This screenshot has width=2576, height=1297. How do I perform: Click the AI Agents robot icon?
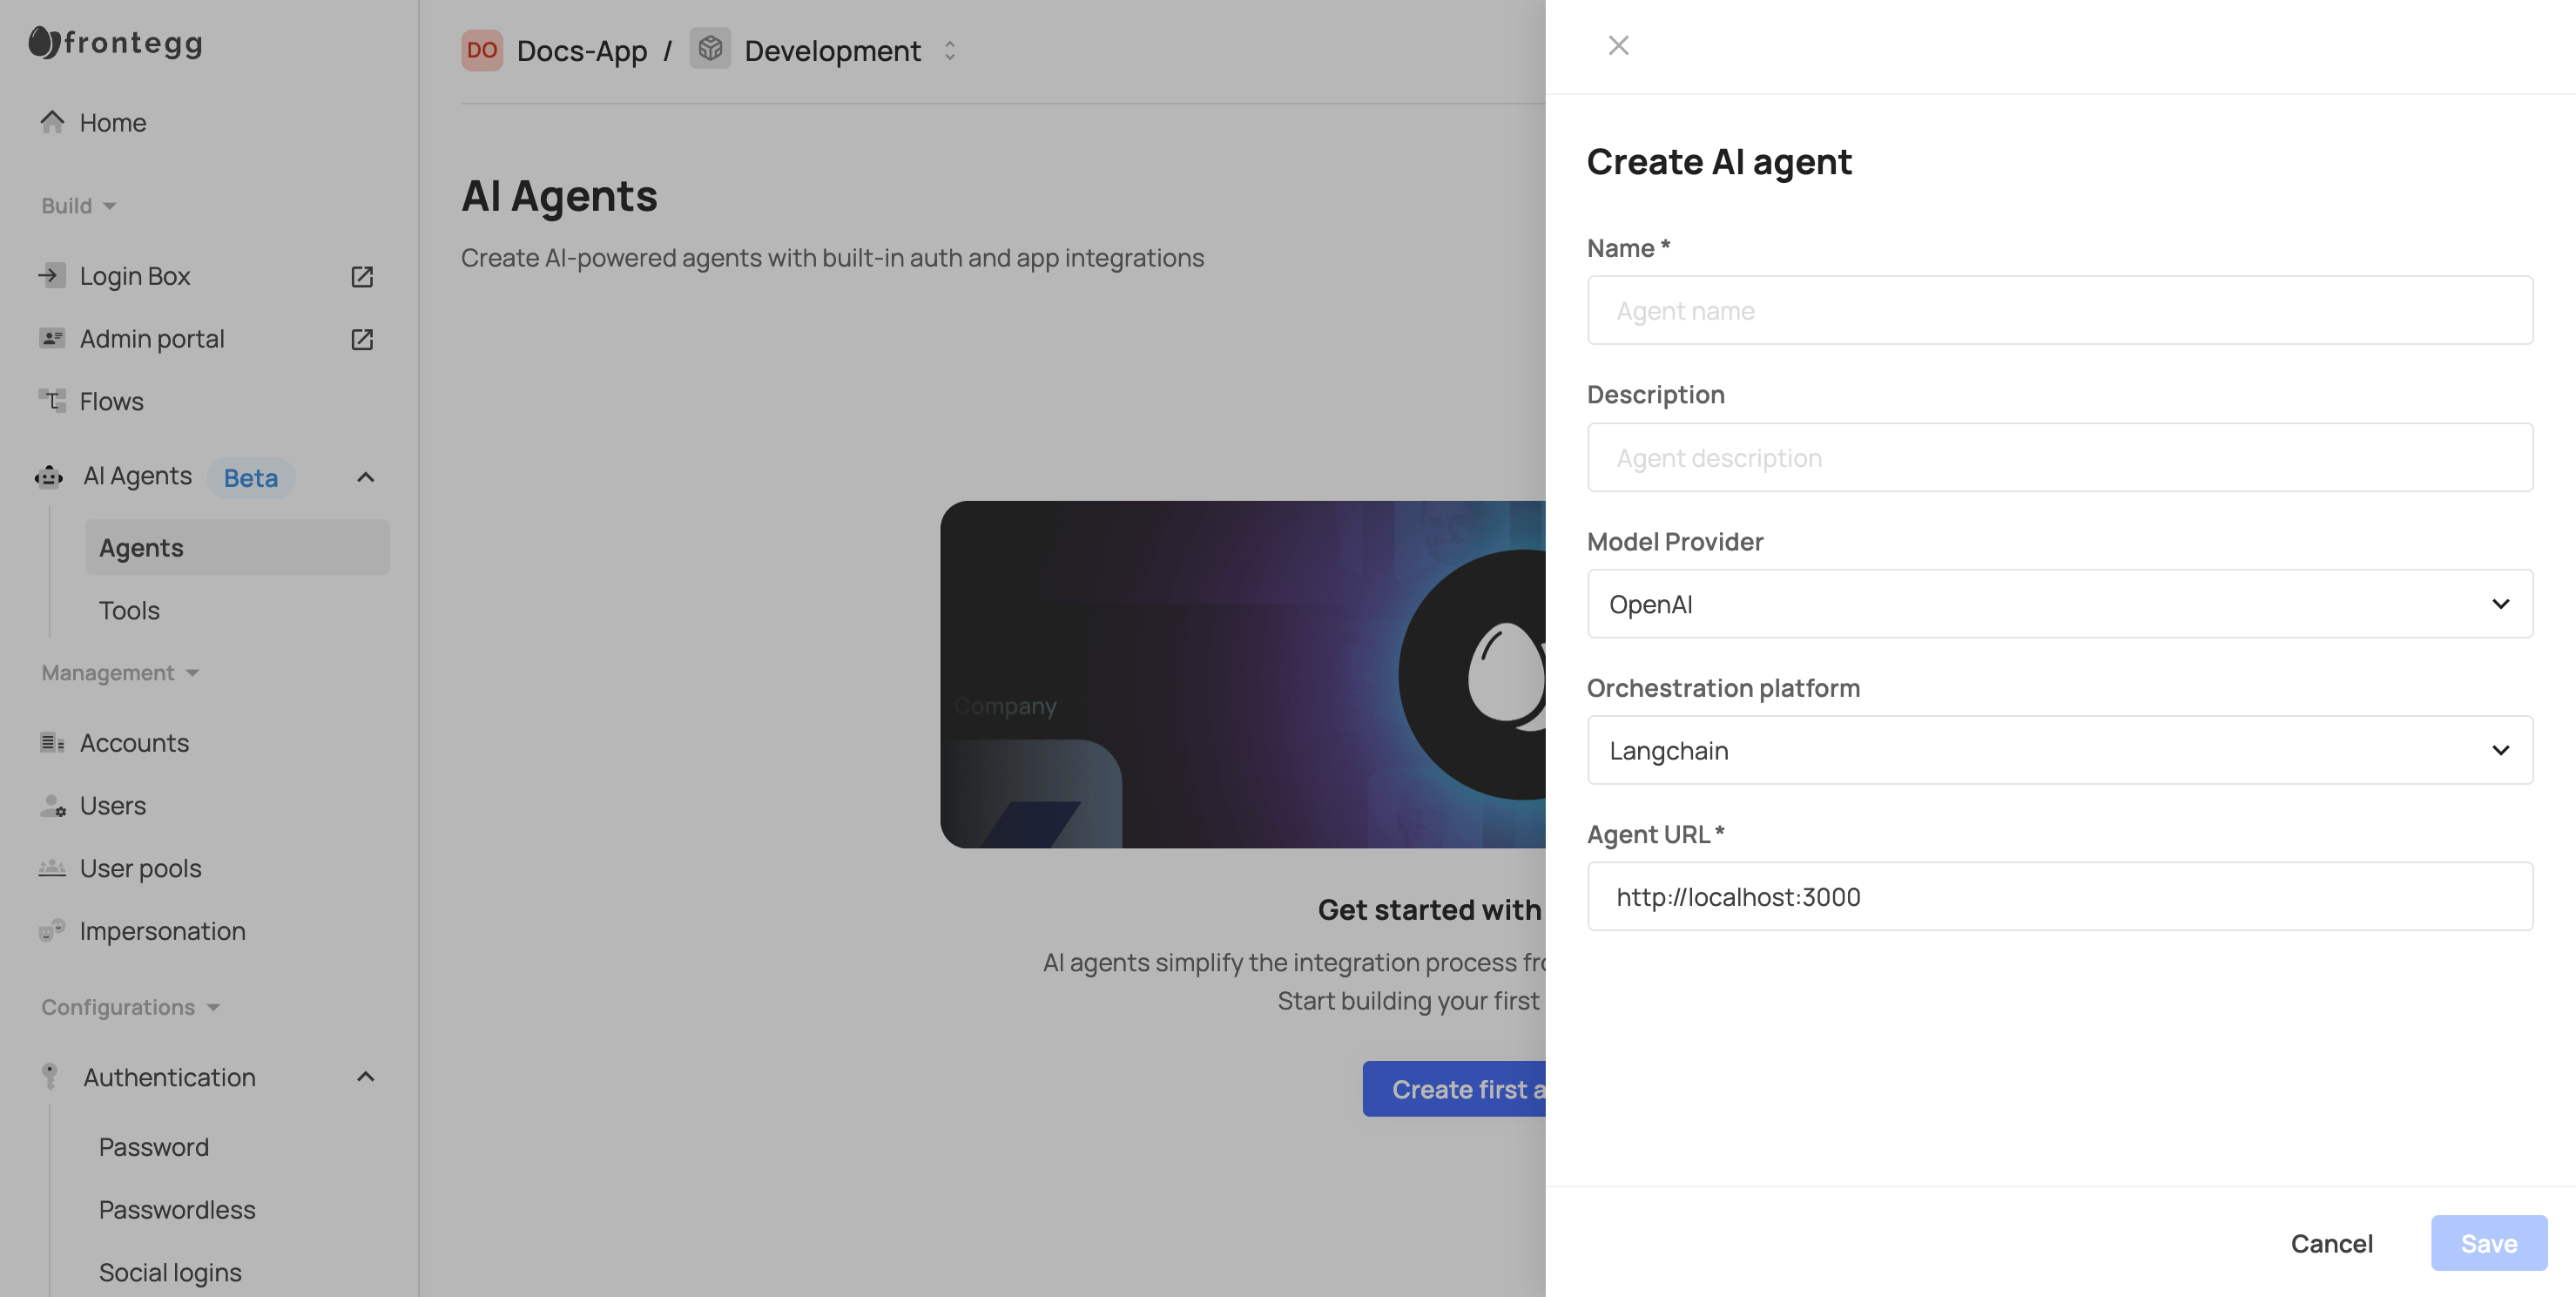49,477
